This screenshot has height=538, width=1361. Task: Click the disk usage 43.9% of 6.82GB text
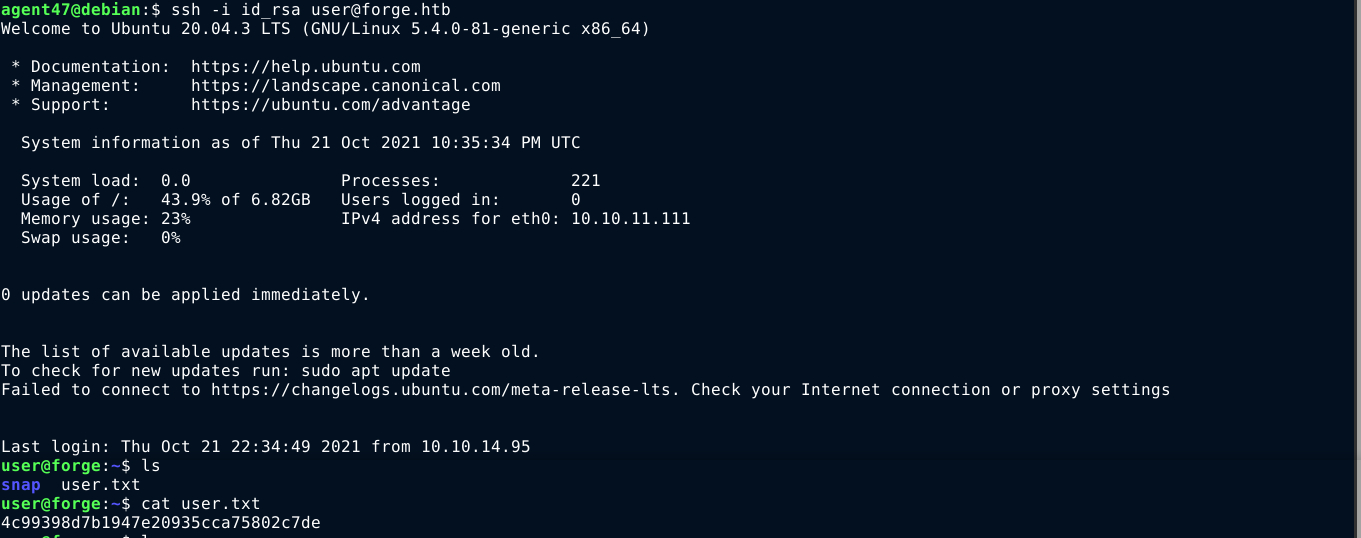[235, 200]
